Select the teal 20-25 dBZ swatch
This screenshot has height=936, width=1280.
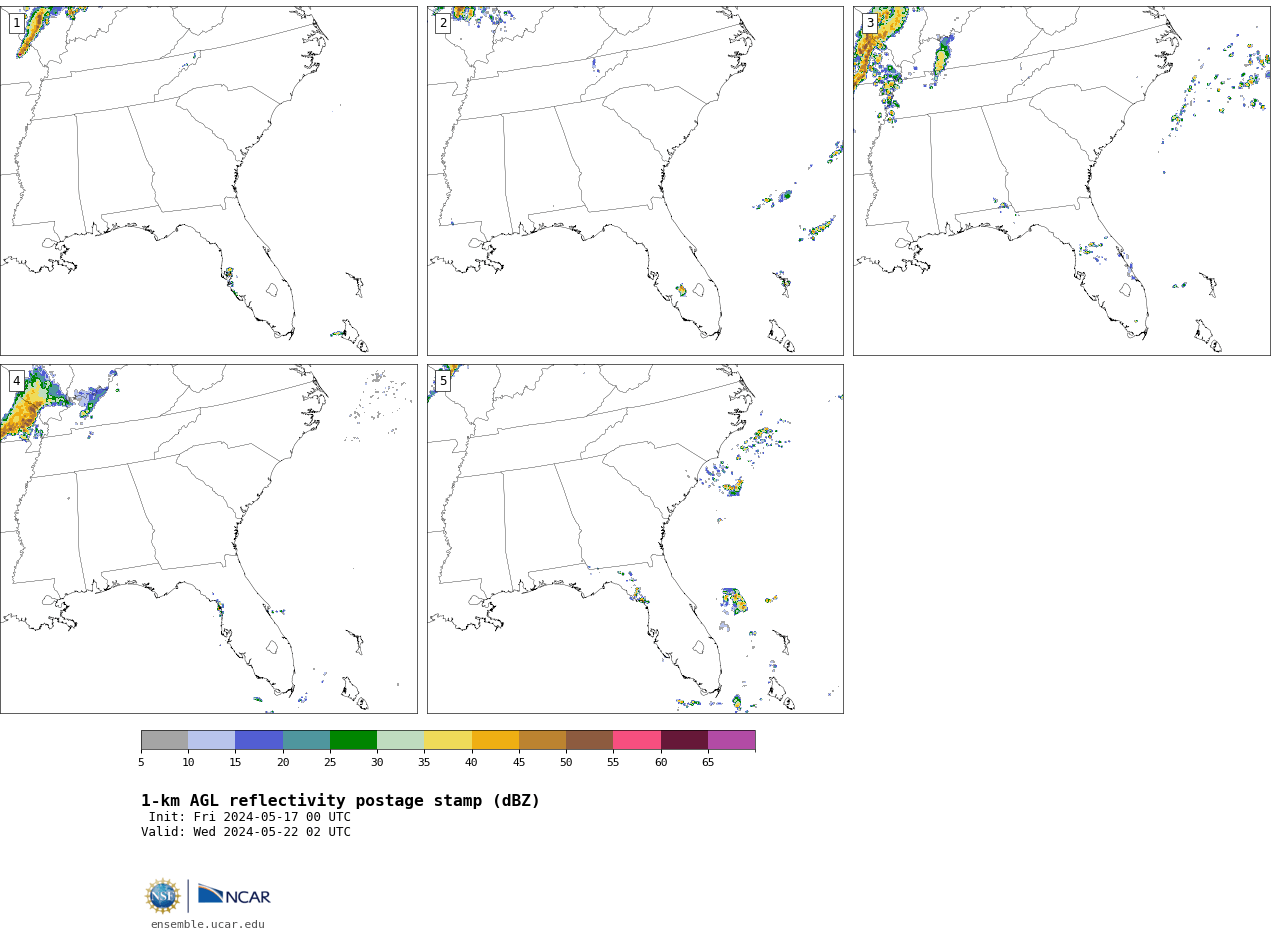(306, 740)
